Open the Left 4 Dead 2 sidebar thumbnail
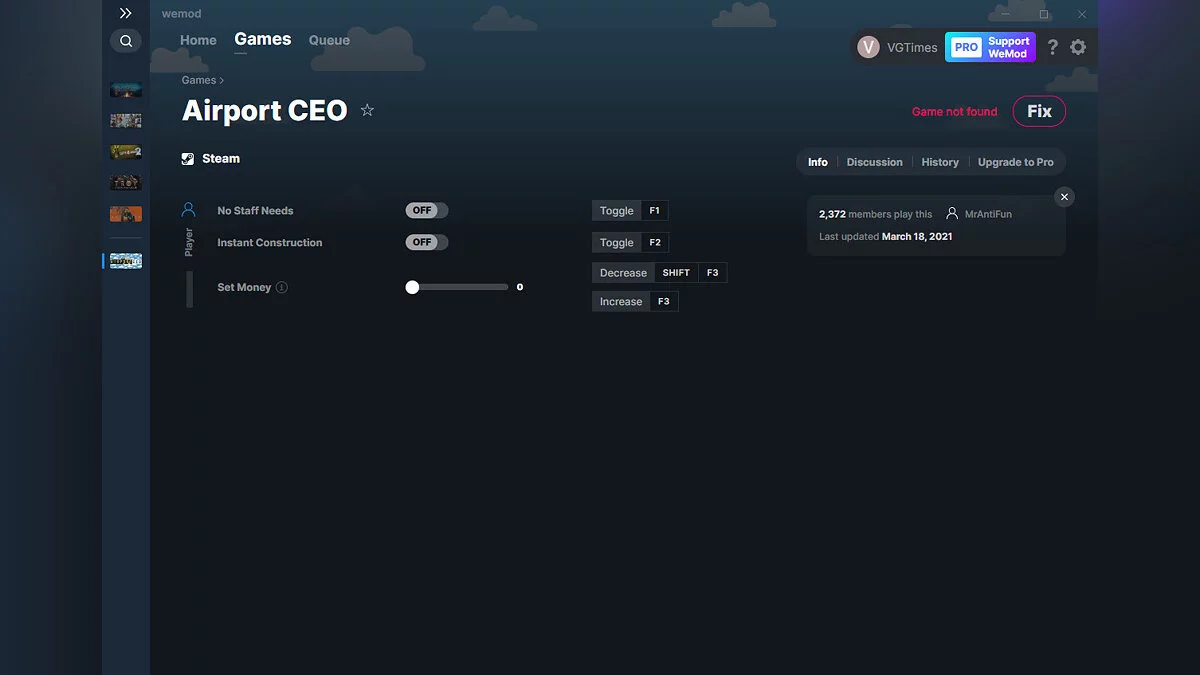 (126, 152)
